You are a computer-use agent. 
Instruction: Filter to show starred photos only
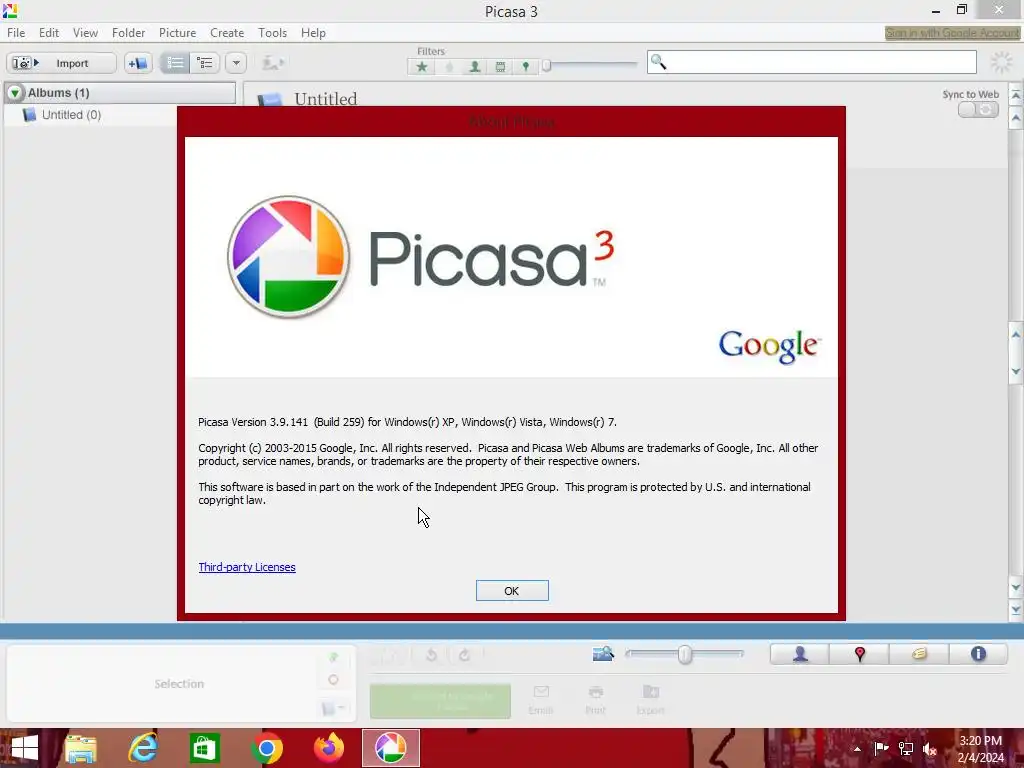coord(422,67)
